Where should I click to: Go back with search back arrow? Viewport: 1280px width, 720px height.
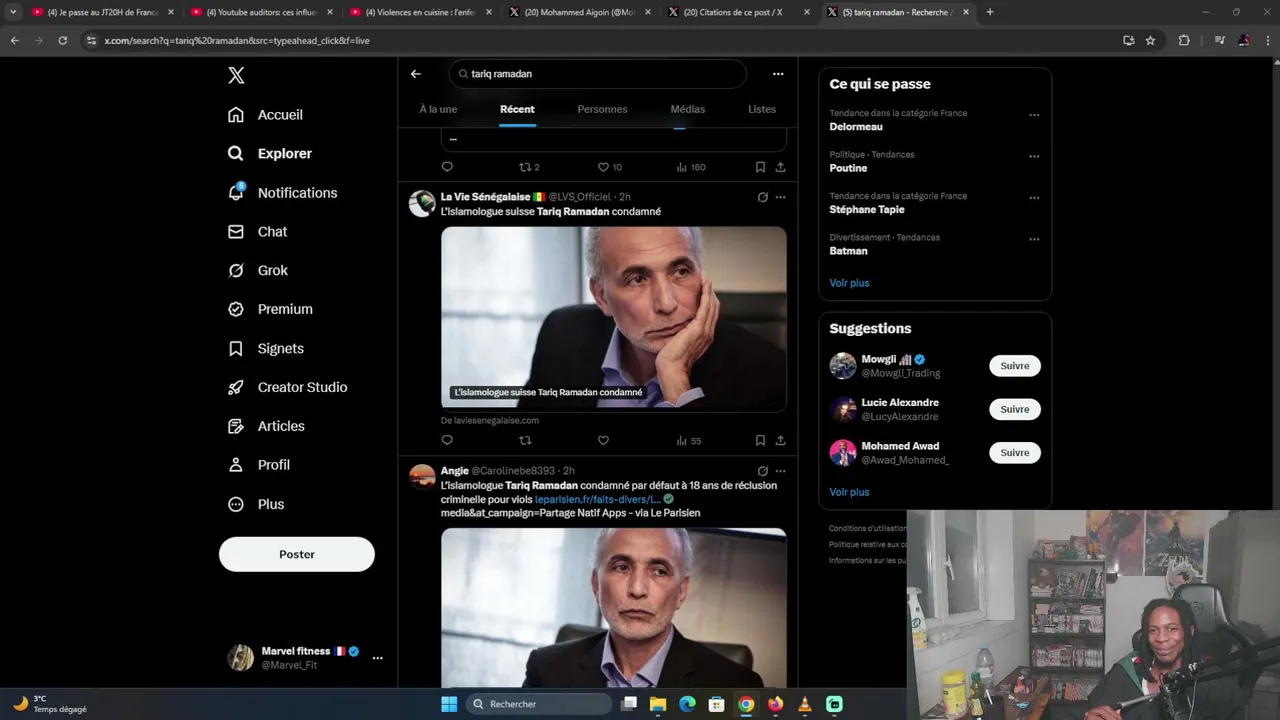click(x=416, y=73)
